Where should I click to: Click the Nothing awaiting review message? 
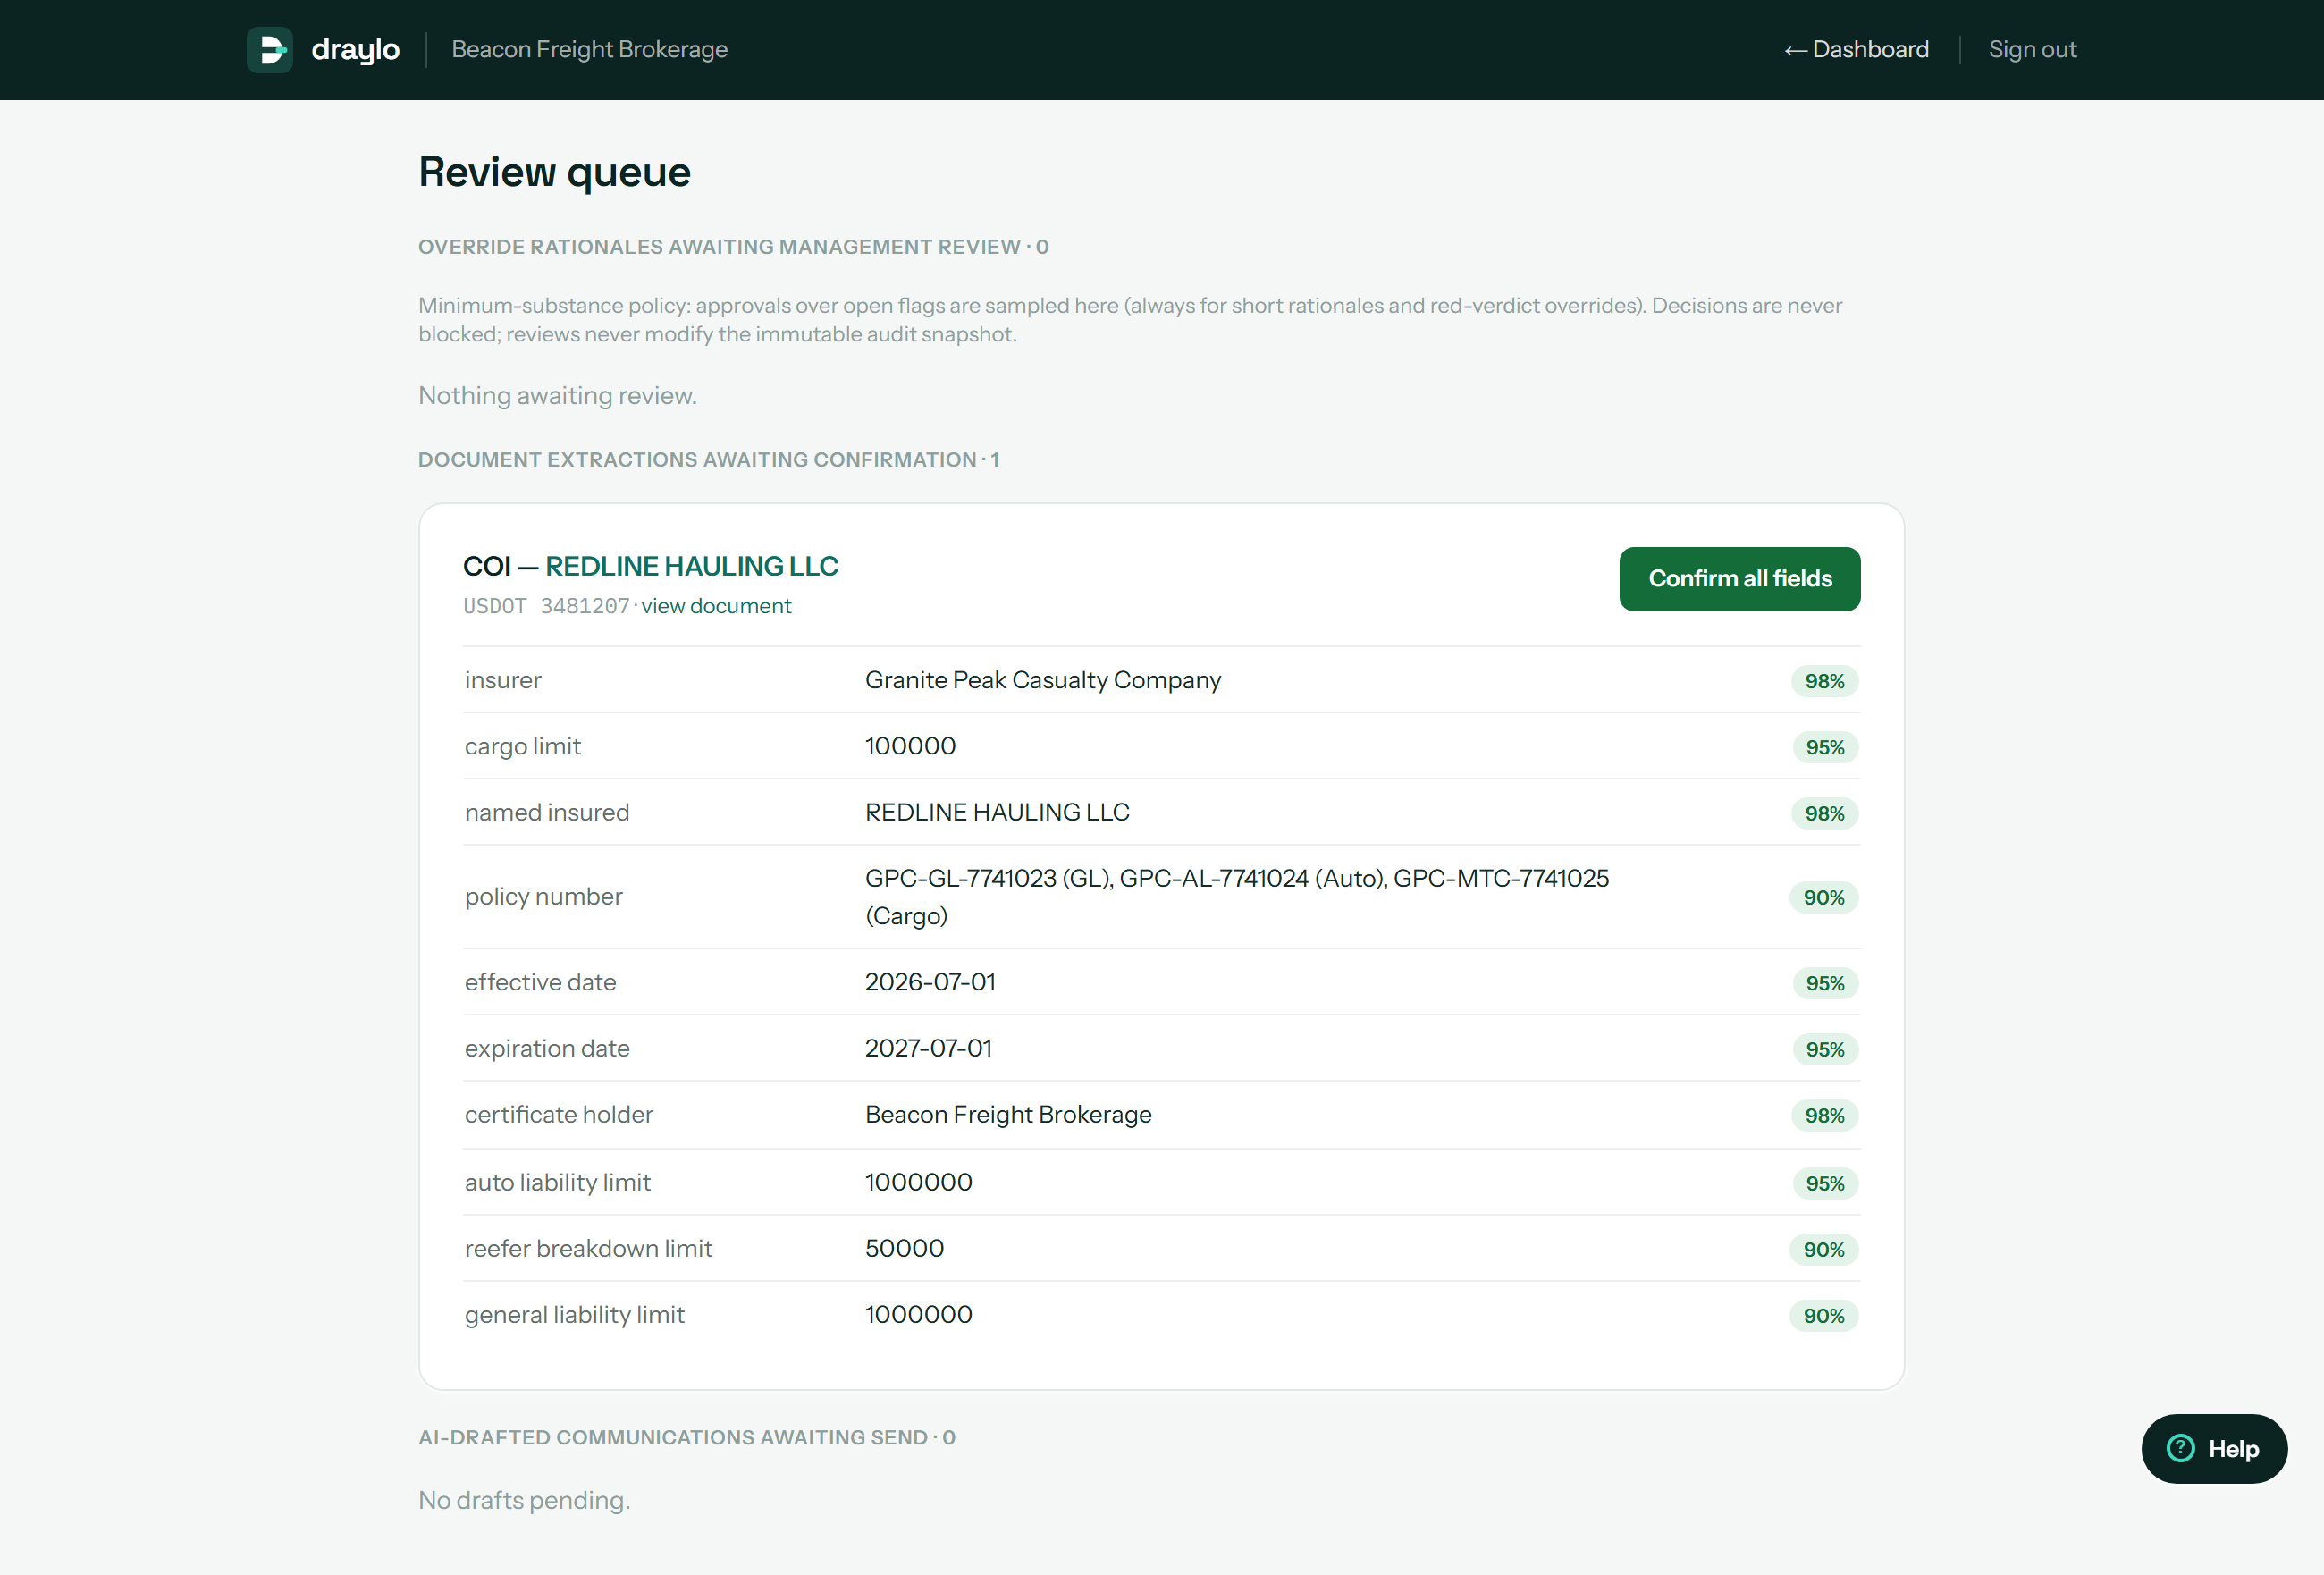pyautogui.click(x=557, y=395)
